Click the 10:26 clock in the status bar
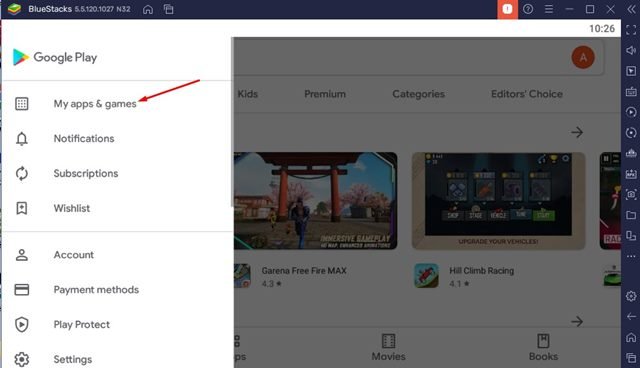 602,29
